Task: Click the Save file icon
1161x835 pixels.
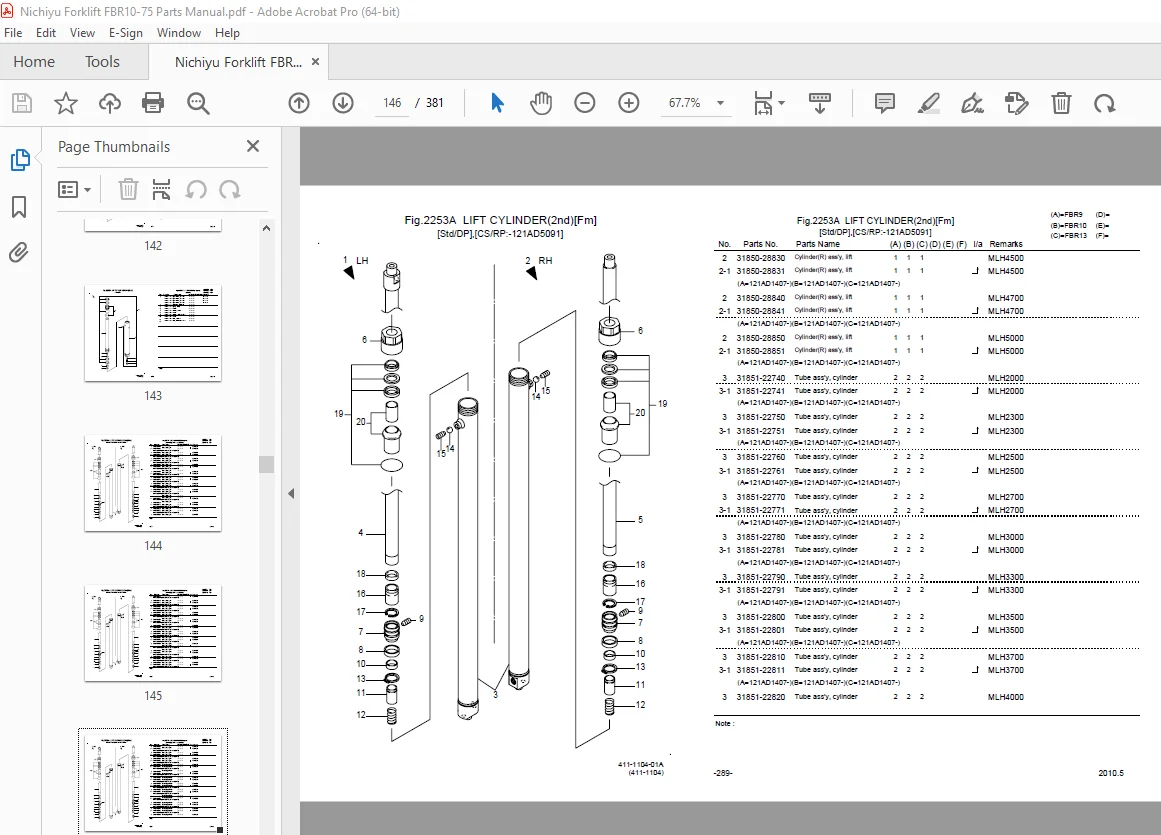Action: pos(22,103)
